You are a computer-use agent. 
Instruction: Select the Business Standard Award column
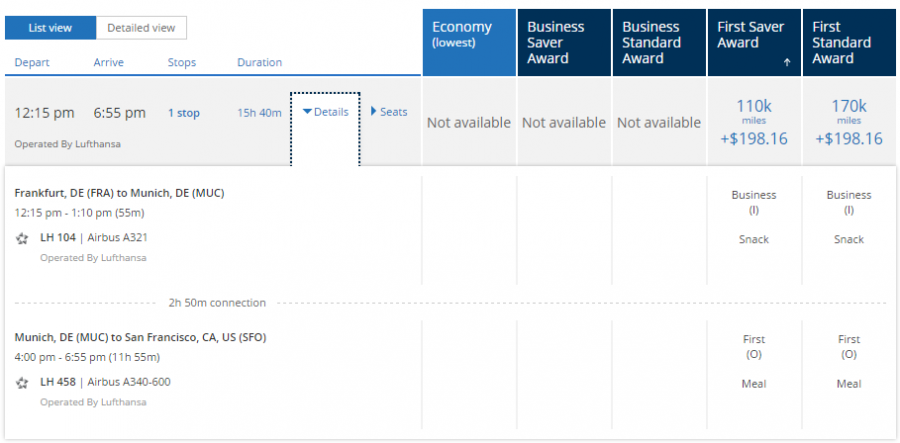659,43
